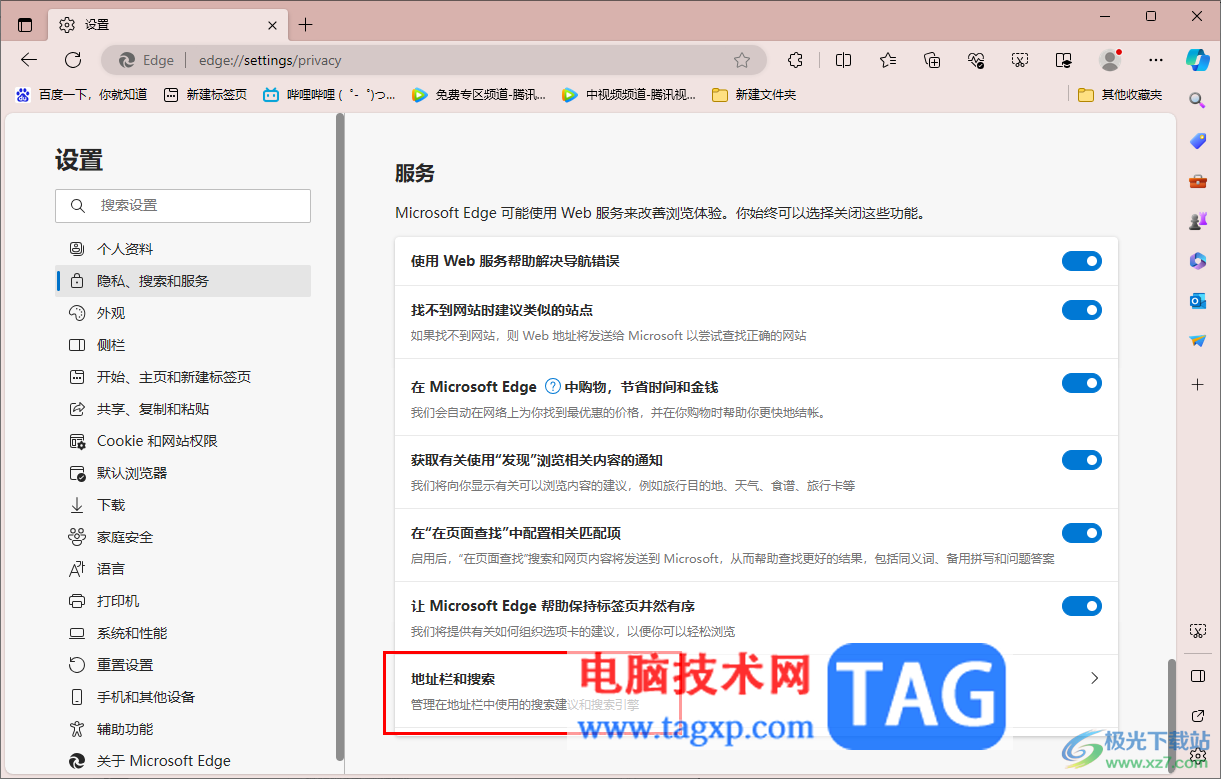Image resolution: width=1221 pixels, height=779 pixels.
Task: Toggle 使用 Web 服务帮助解决导航错误 switch
Action: pos(1081,261)
